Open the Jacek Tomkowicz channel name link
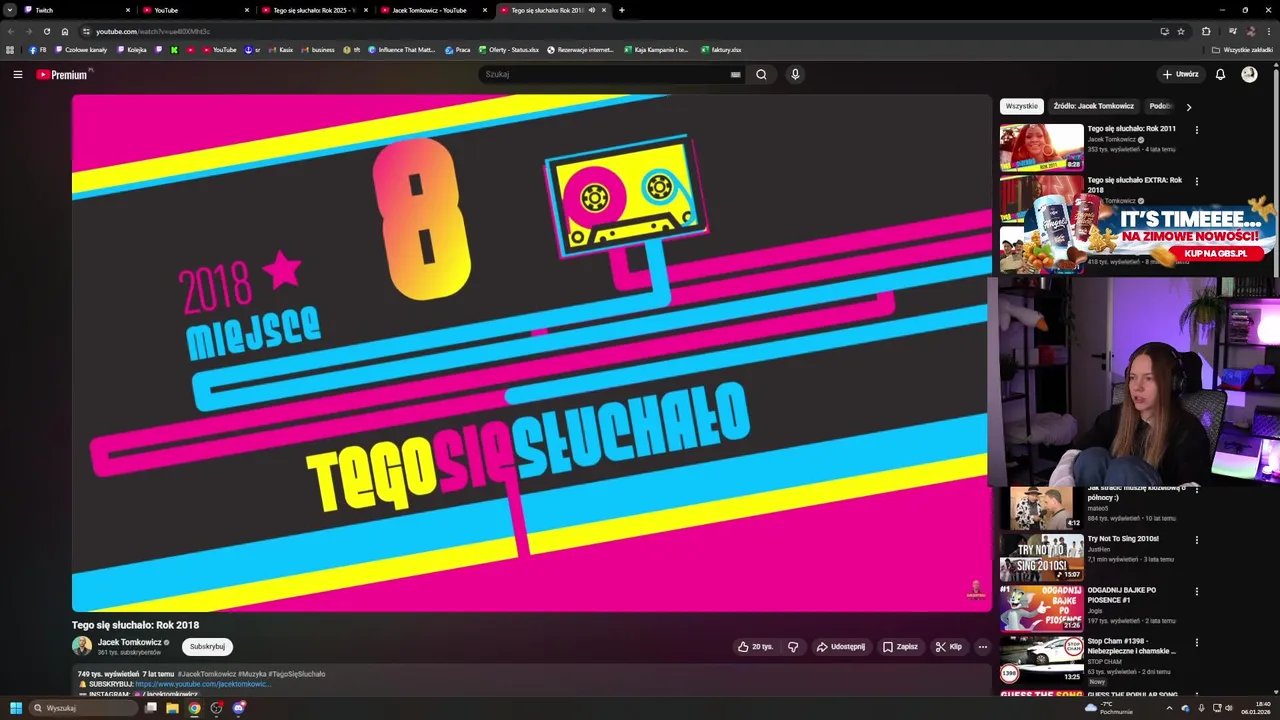 pos(129,642)
